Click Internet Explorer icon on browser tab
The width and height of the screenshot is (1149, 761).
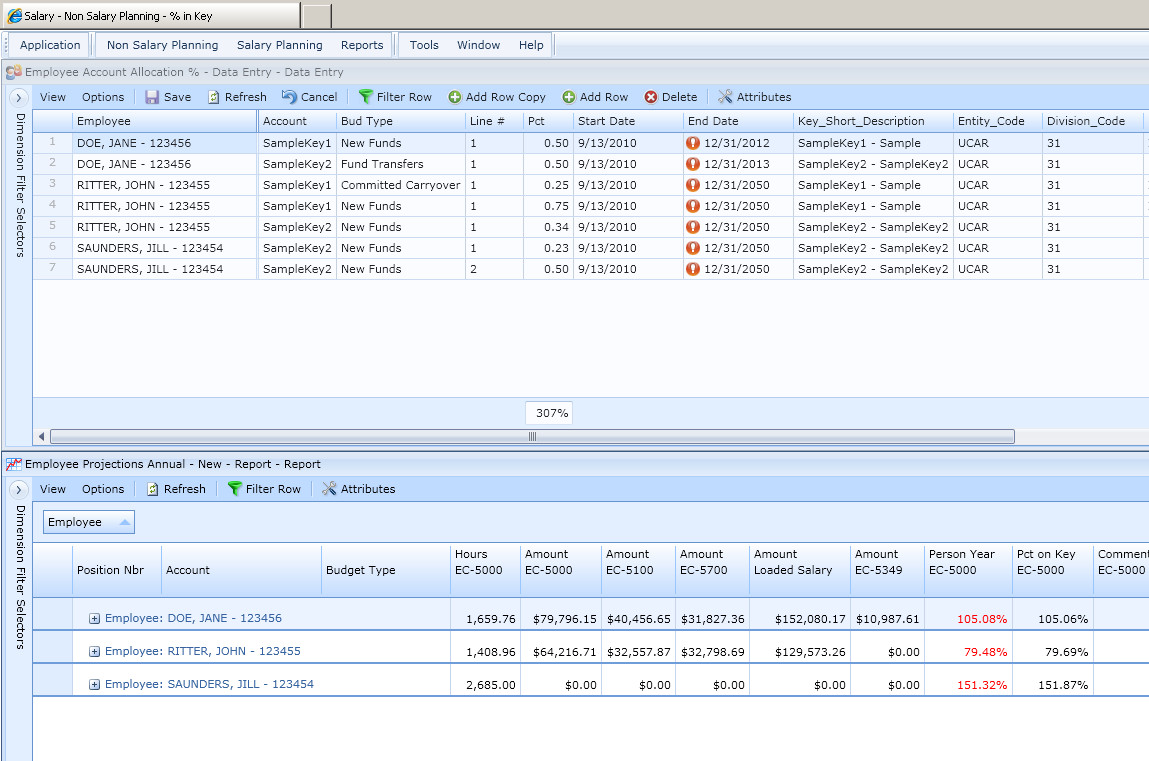[x=14, y=15]
